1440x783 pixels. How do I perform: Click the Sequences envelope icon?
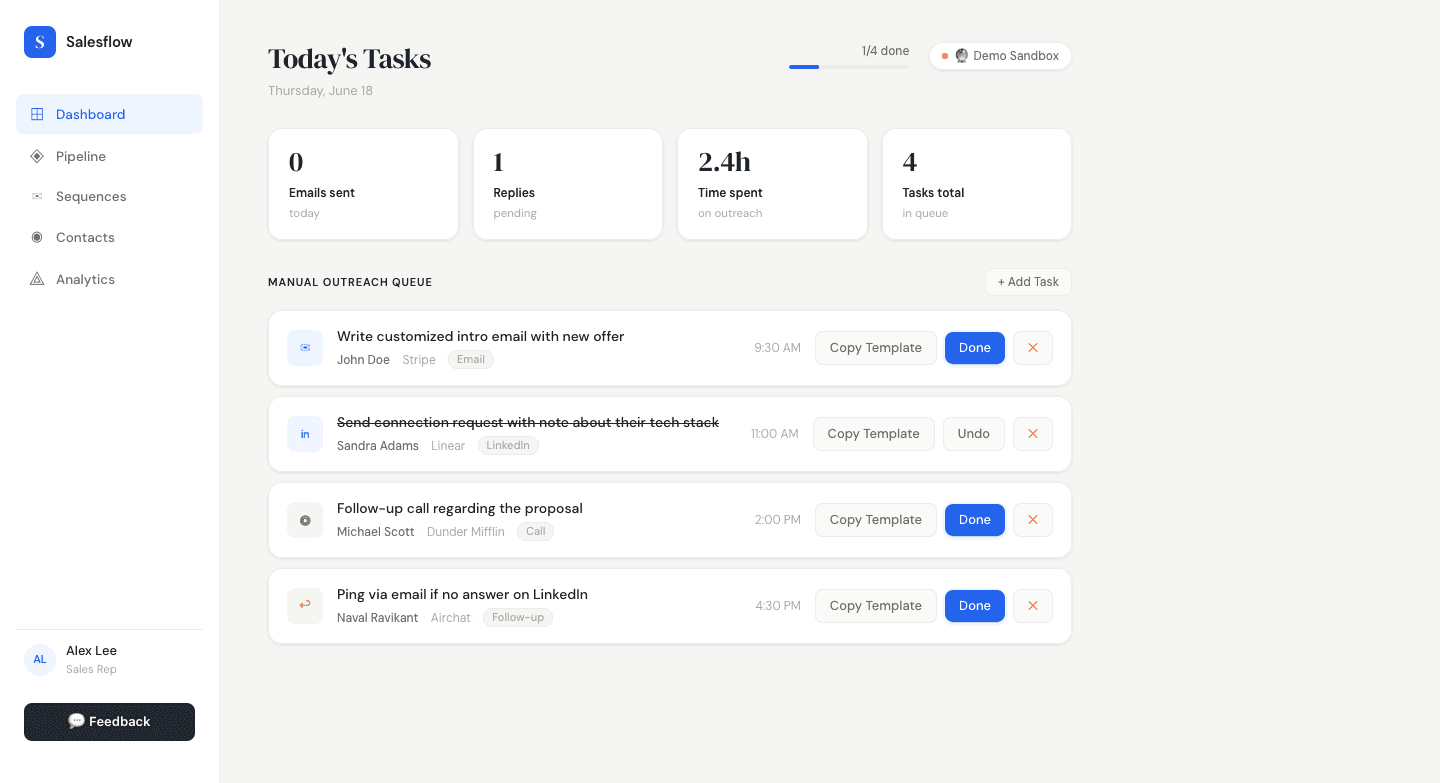37,196
